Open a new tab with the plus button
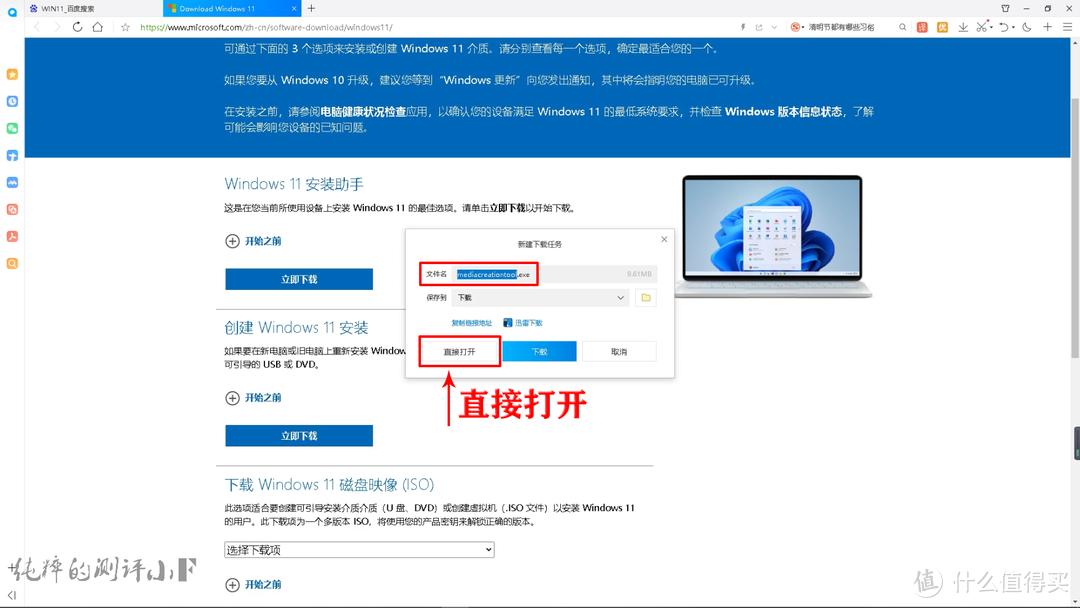The width and height of the screenshot is (1080, 608). (1046, 27)
